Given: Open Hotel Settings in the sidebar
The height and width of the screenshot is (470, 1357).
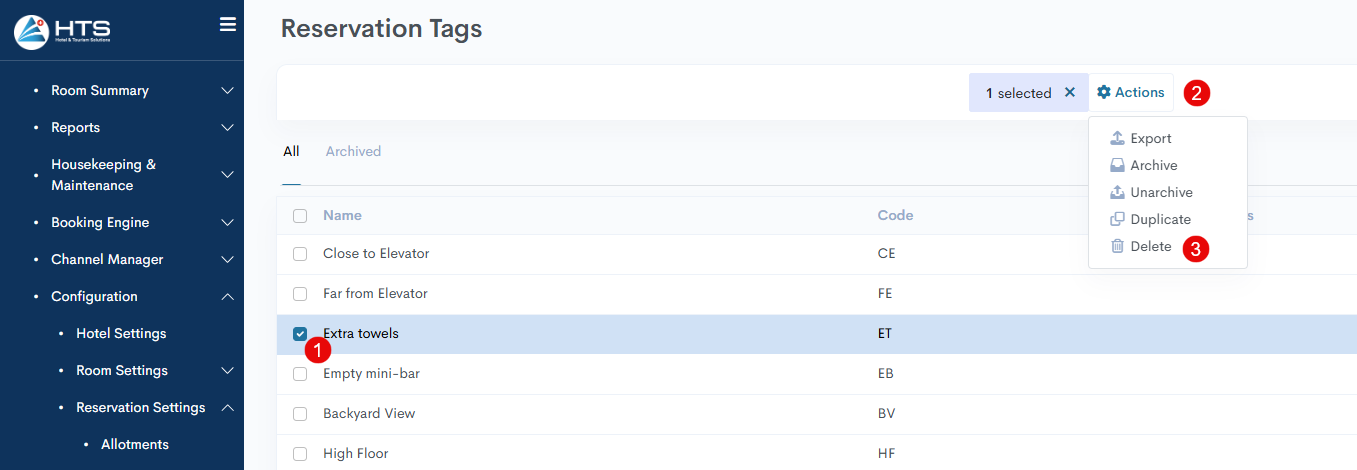Looking at the screenshot, I should pyautogui.click(x=121, y=333).
